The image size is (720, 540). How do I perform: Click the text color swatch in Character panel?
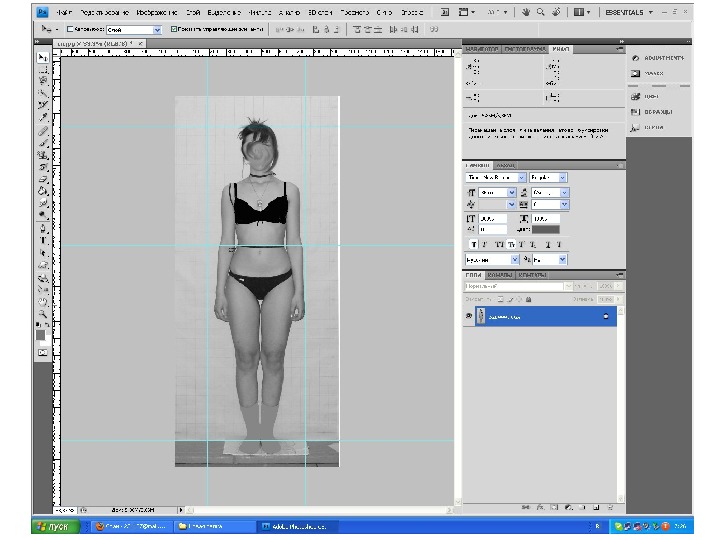point(546,230)
